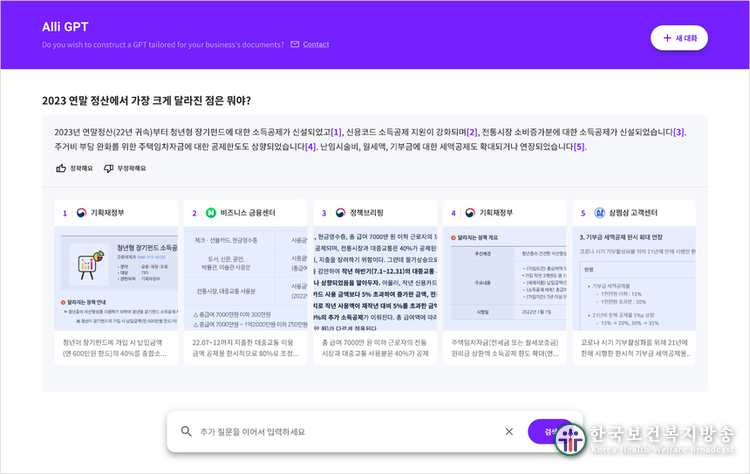The height and width of the screenshot is (474, 750).
Task: Click the 정책브리핑 source title
Action: pos(366,213)
